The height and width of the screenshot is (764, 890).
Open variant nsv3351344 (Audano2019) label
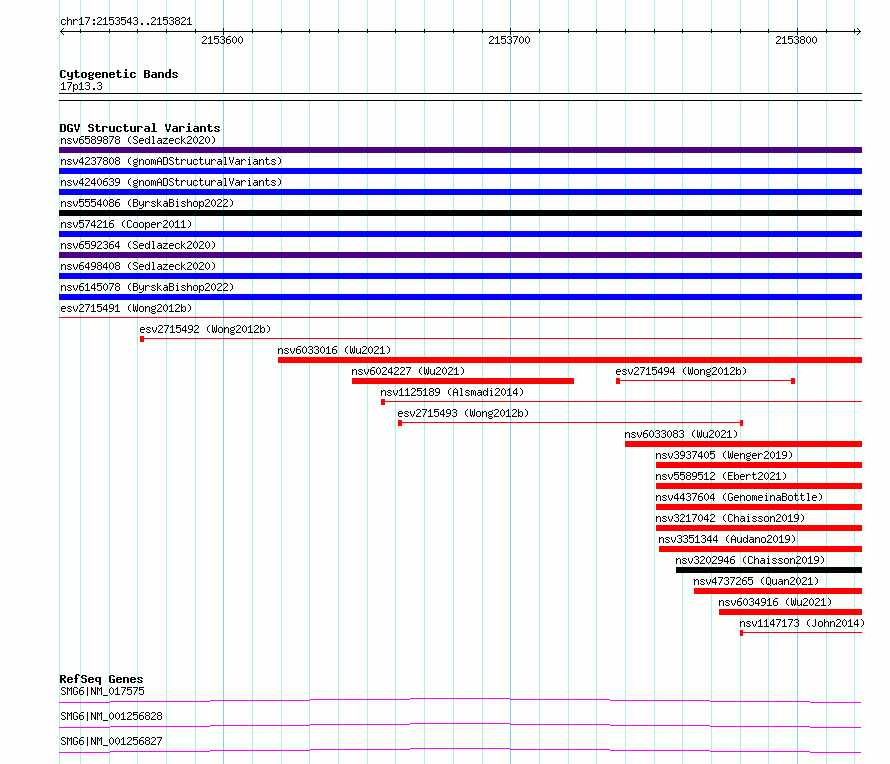click(x=727, y=539)
